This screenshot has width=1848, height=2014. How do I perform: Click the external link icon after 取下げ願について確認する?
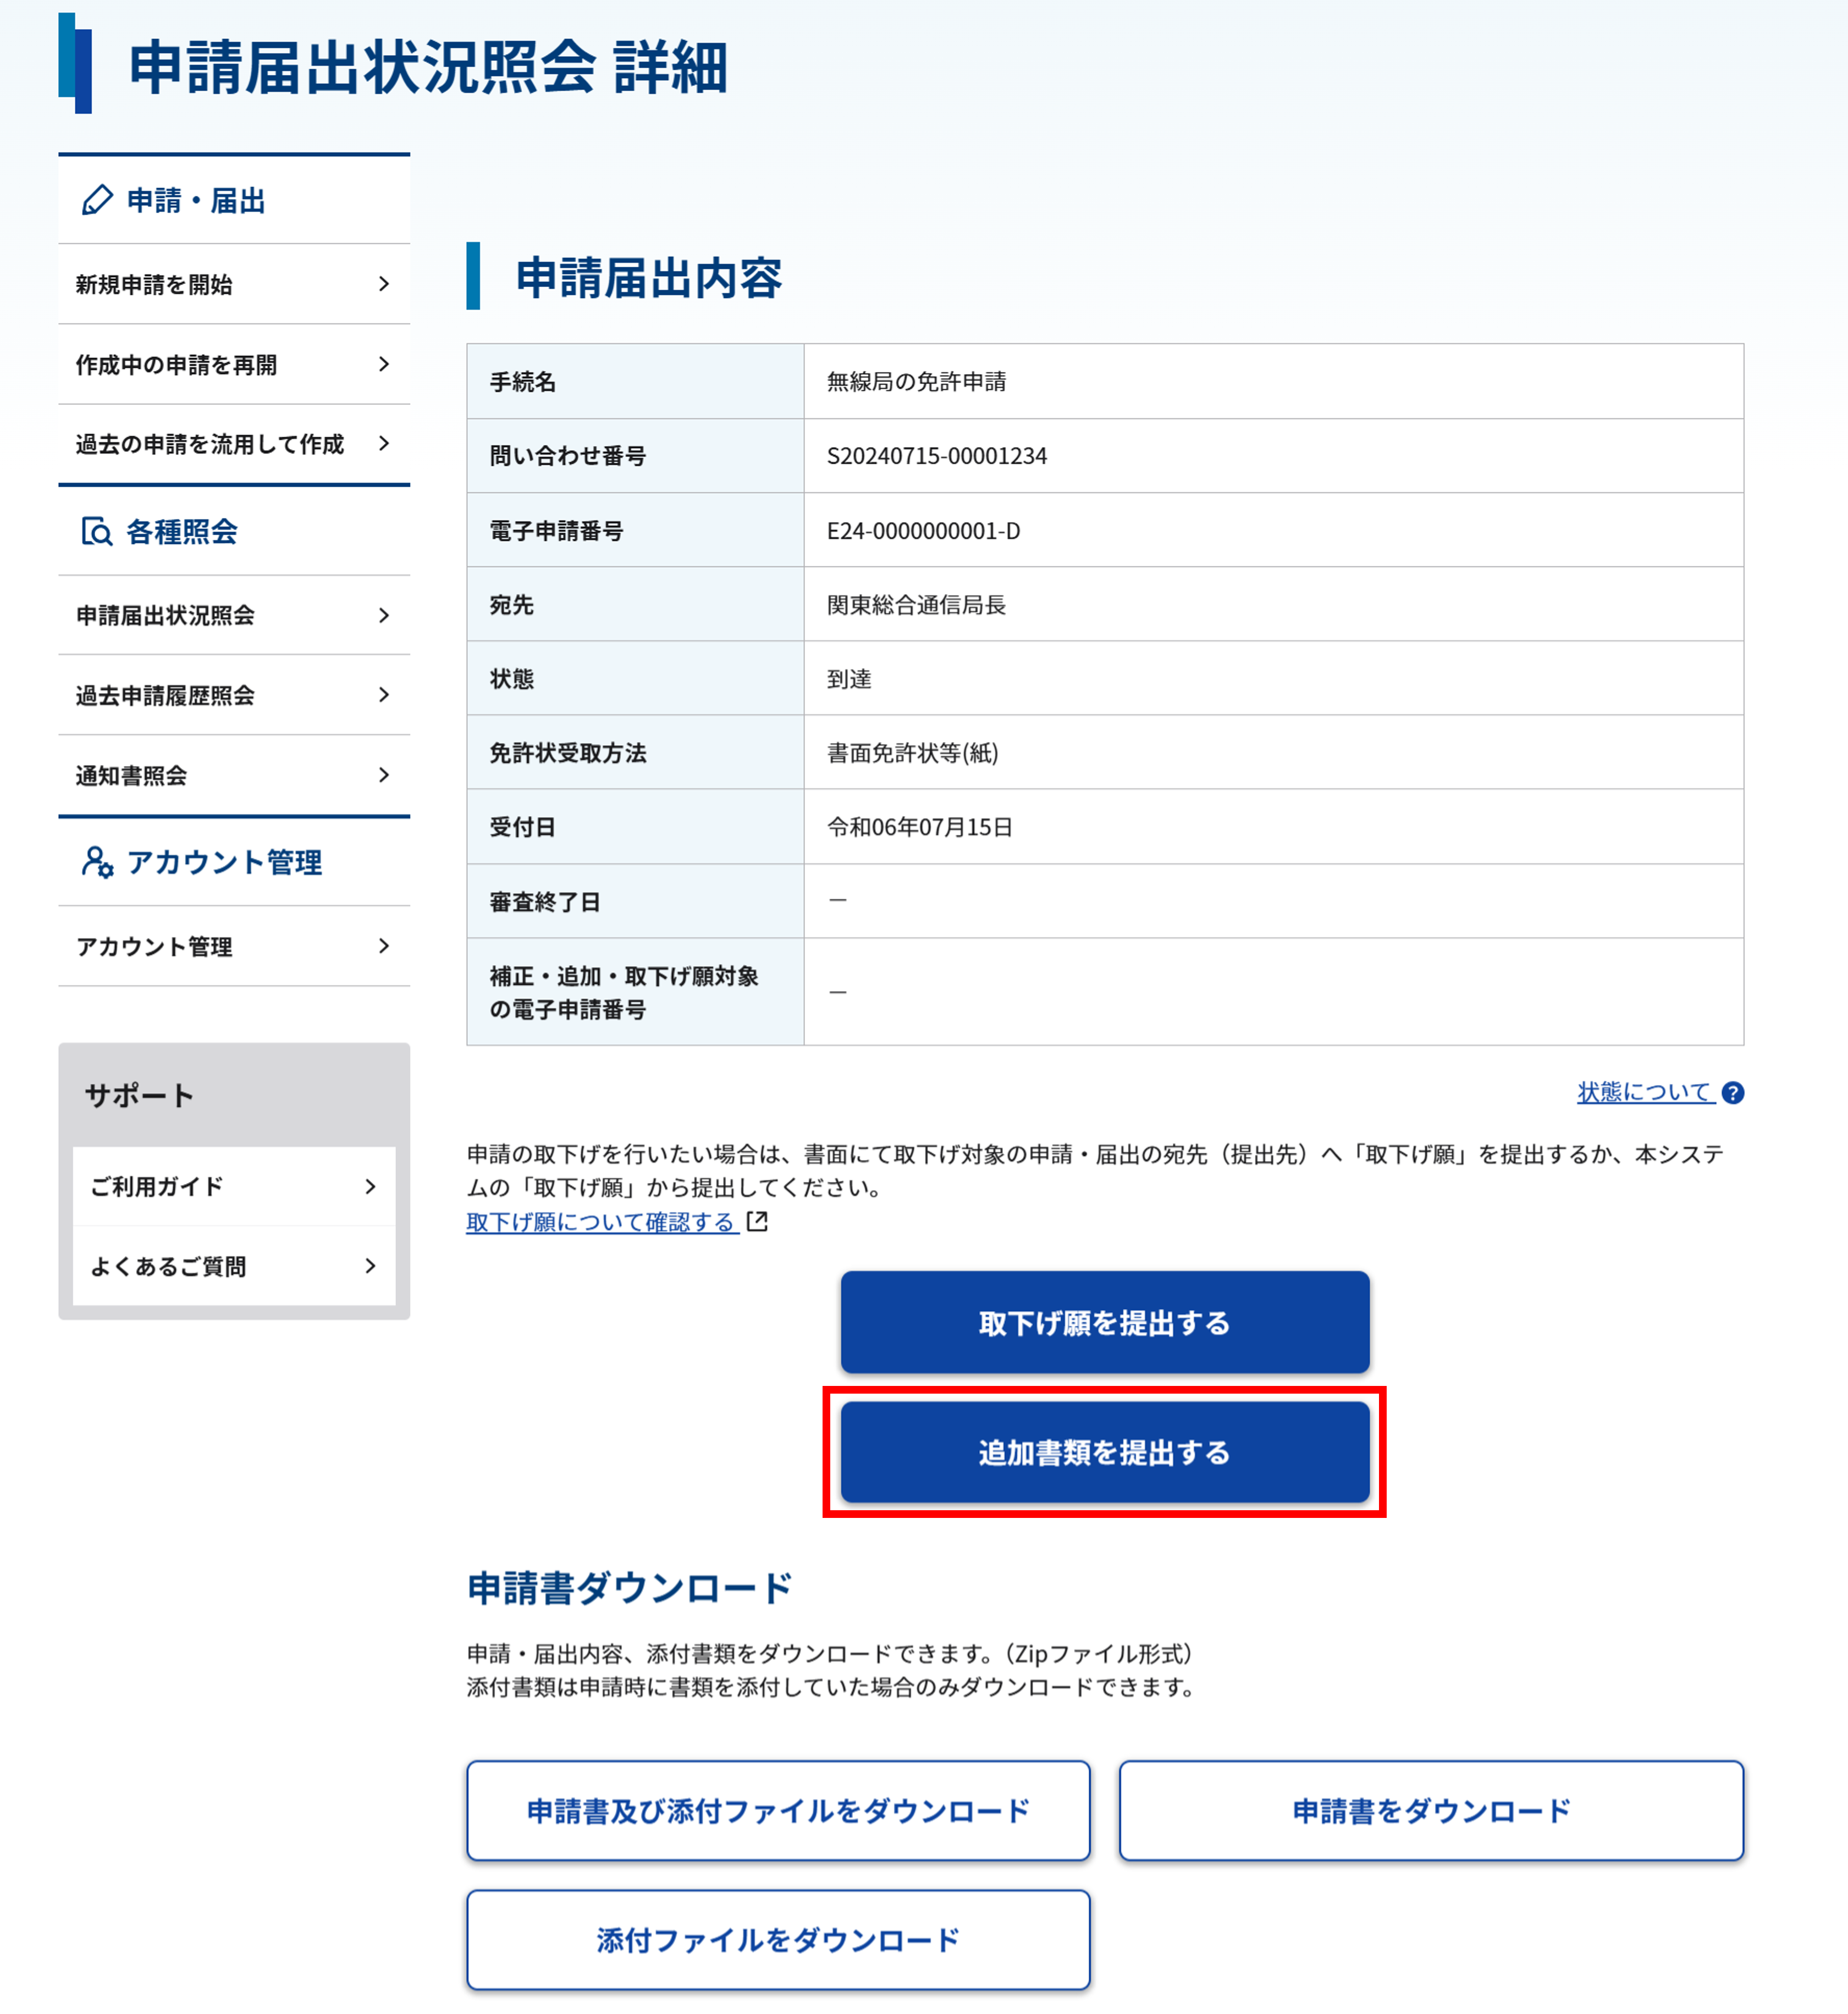tap(757, 1221)
